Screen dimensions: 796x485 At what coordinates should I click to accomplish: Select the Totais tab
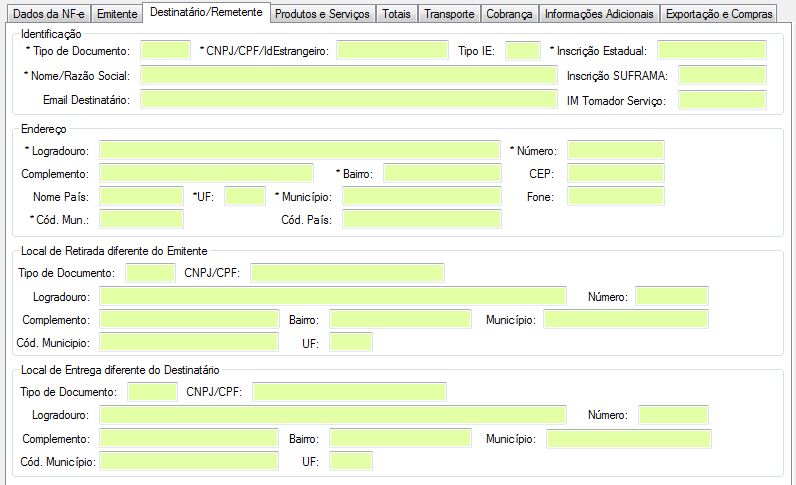click(396, 14)
